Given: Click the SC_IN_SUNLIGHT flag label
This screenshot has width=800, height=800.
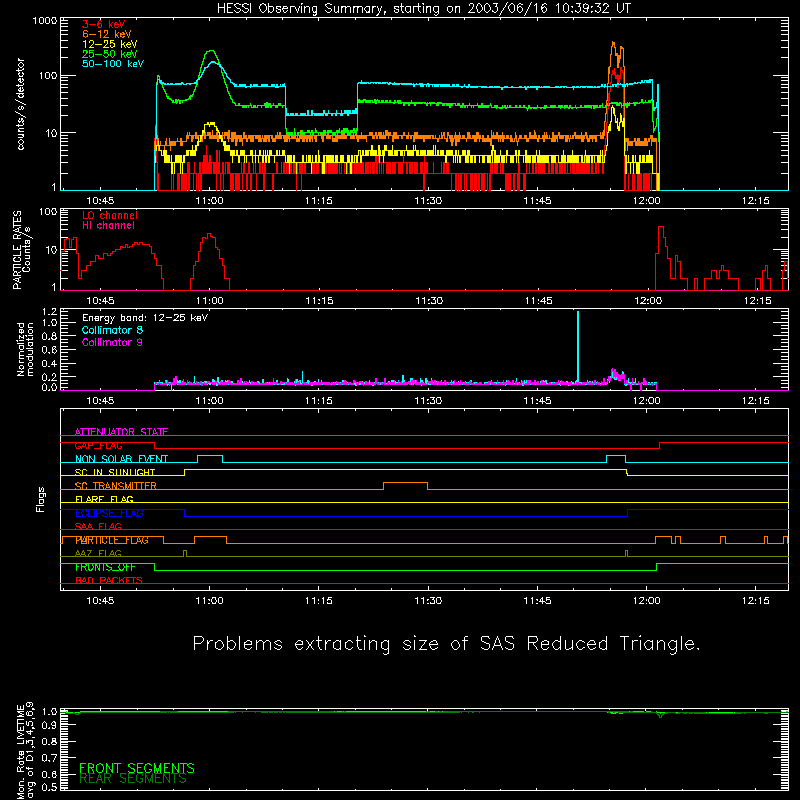Looking at the screenshot, I should (x=115, y=472).
